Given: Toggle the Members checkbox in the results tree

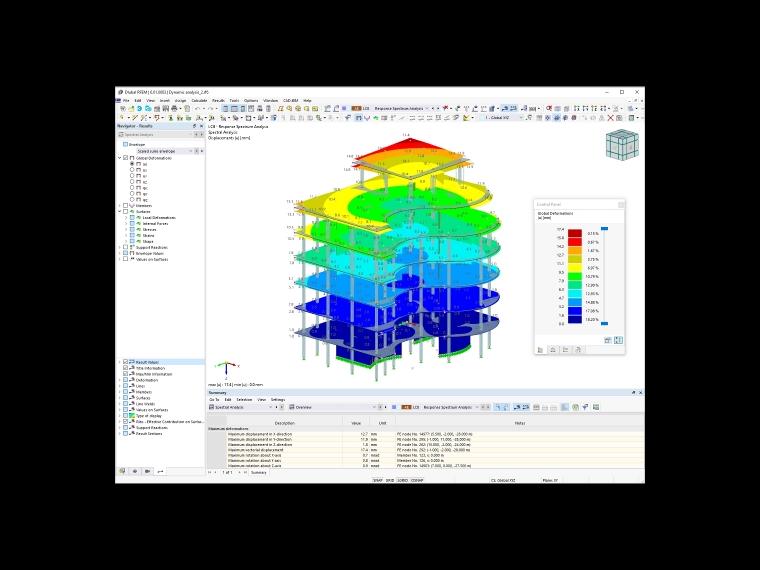Looking at the screenshot, I should click(126, 206).
